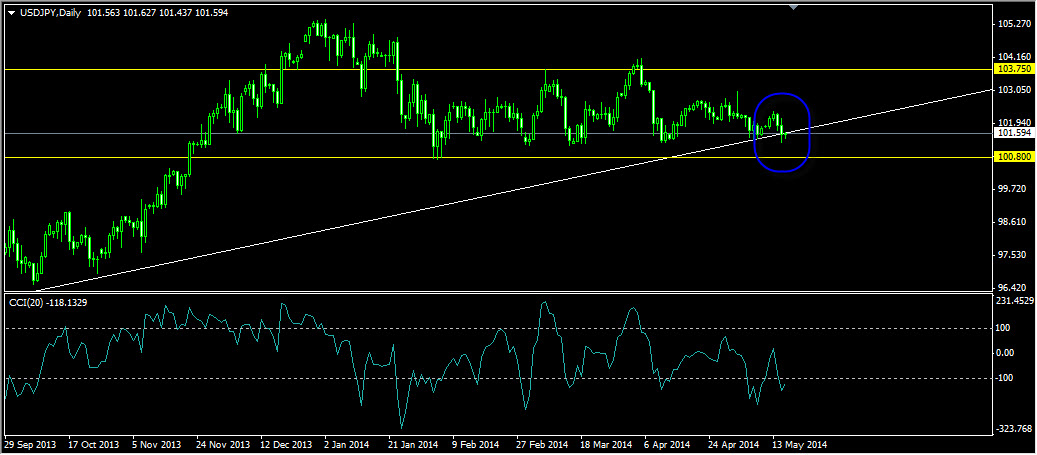Click the 24 Nov 2013 date label

point(222,444)
